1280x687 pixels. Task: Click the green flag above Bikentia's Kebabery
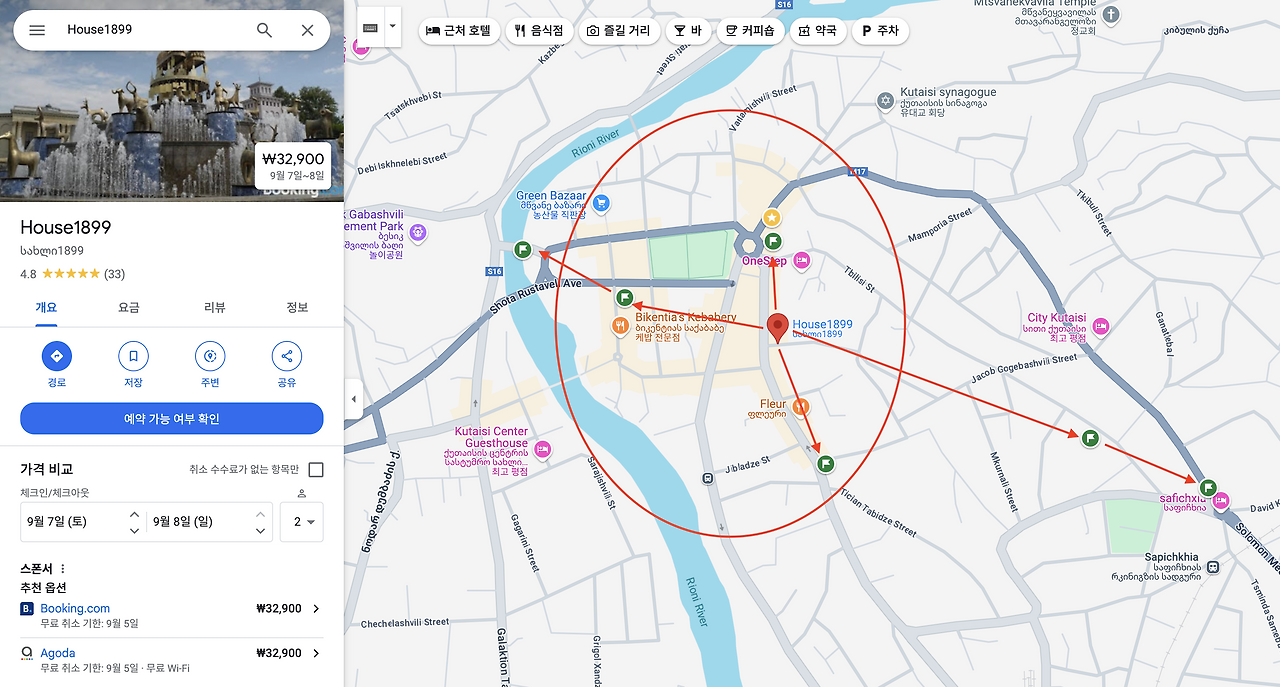[x=624, y=297]
